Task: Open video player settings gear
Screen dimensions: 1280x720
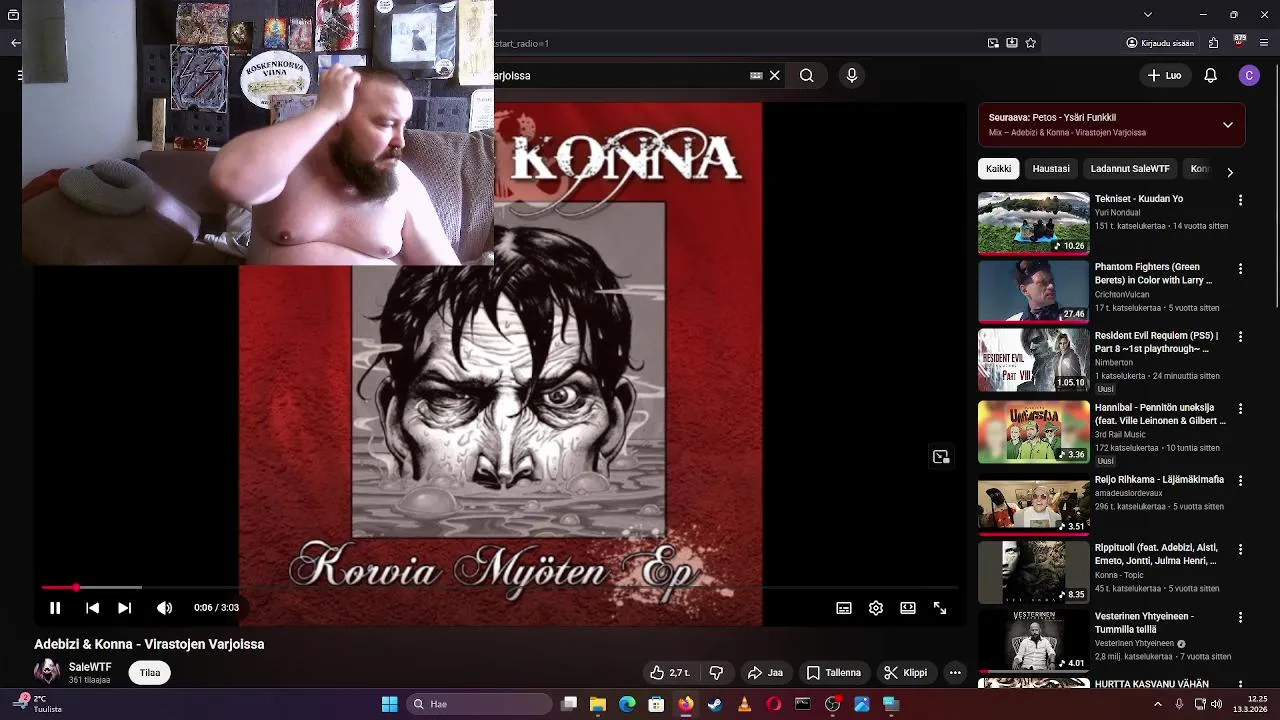Action: pyautogui.click(x=876, y=608)
